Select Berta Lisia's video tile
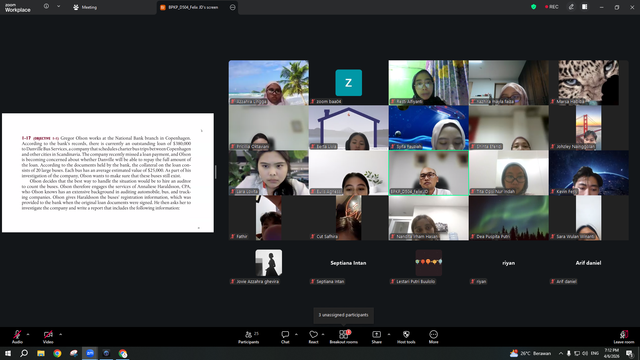The width and height of the screenshot is (640, 360). [348, 128]
